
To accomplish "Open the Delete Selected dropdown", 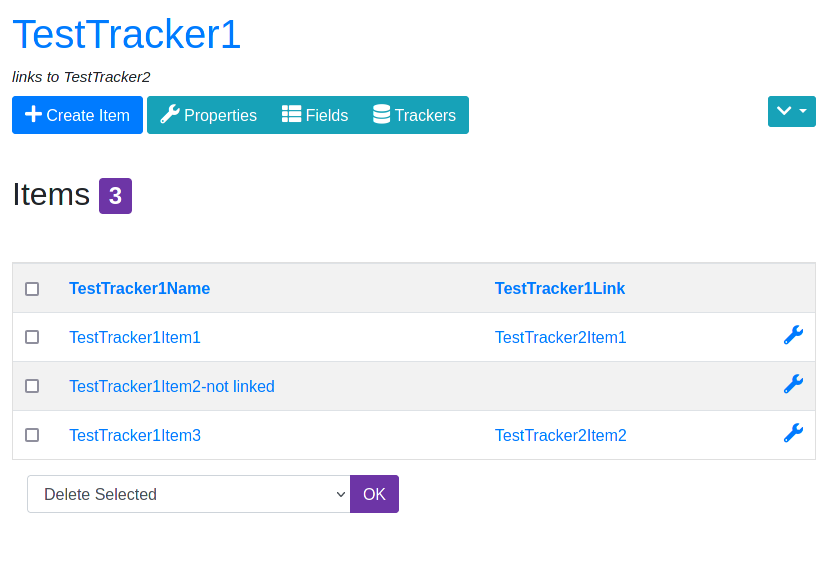I will point(189,494).
